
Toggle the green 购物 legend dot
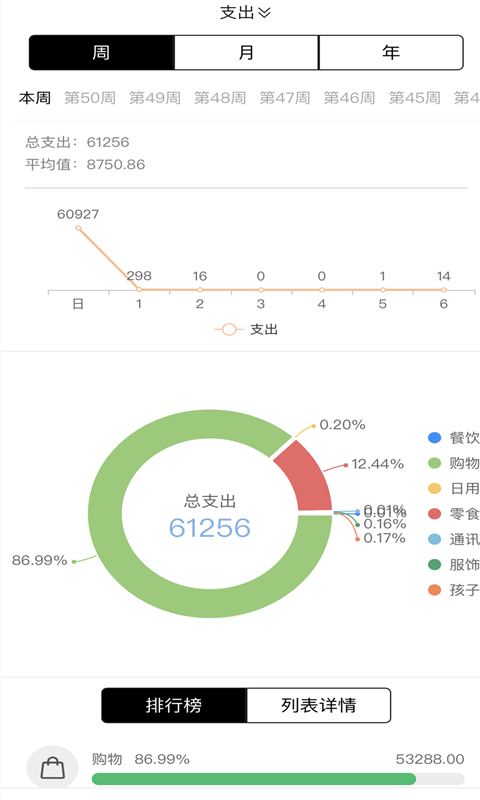coord(434,463)
